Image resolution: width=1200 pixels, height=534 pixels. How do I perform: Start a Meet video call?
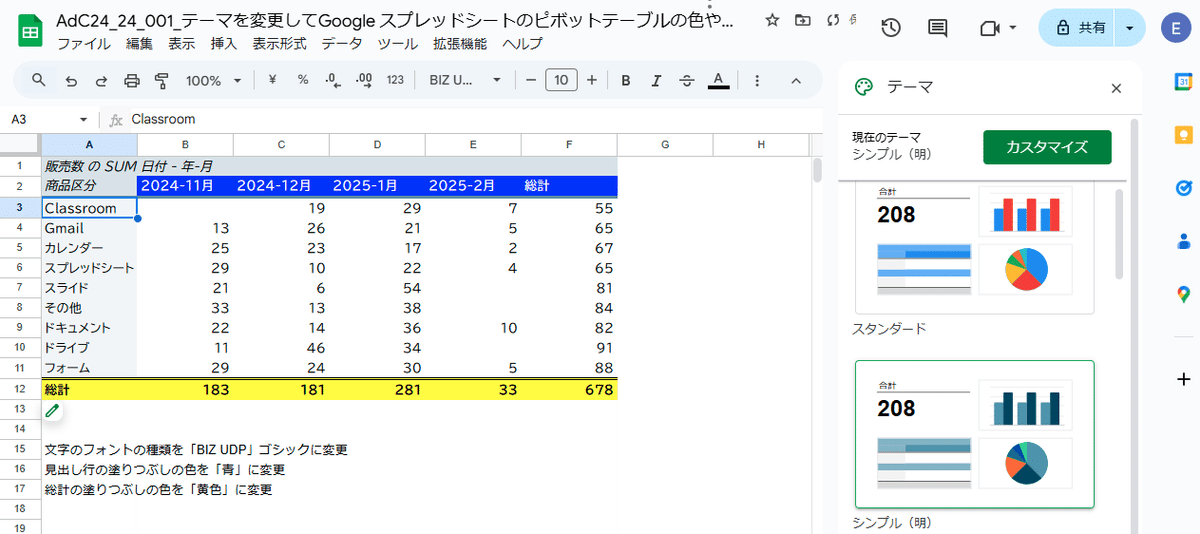point(990,29)
